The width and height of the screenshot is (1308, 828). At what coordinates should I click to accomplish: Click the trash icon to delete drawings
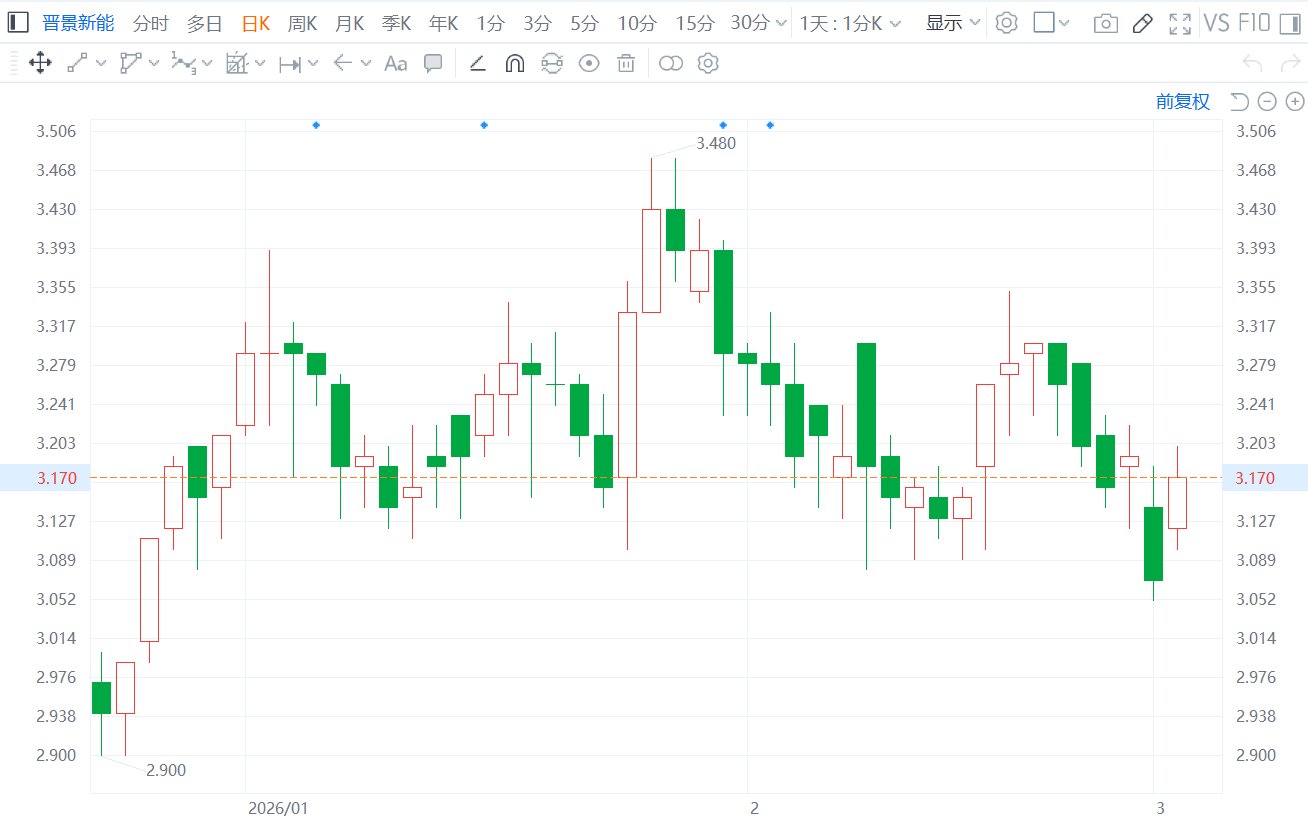coord(626,64)
